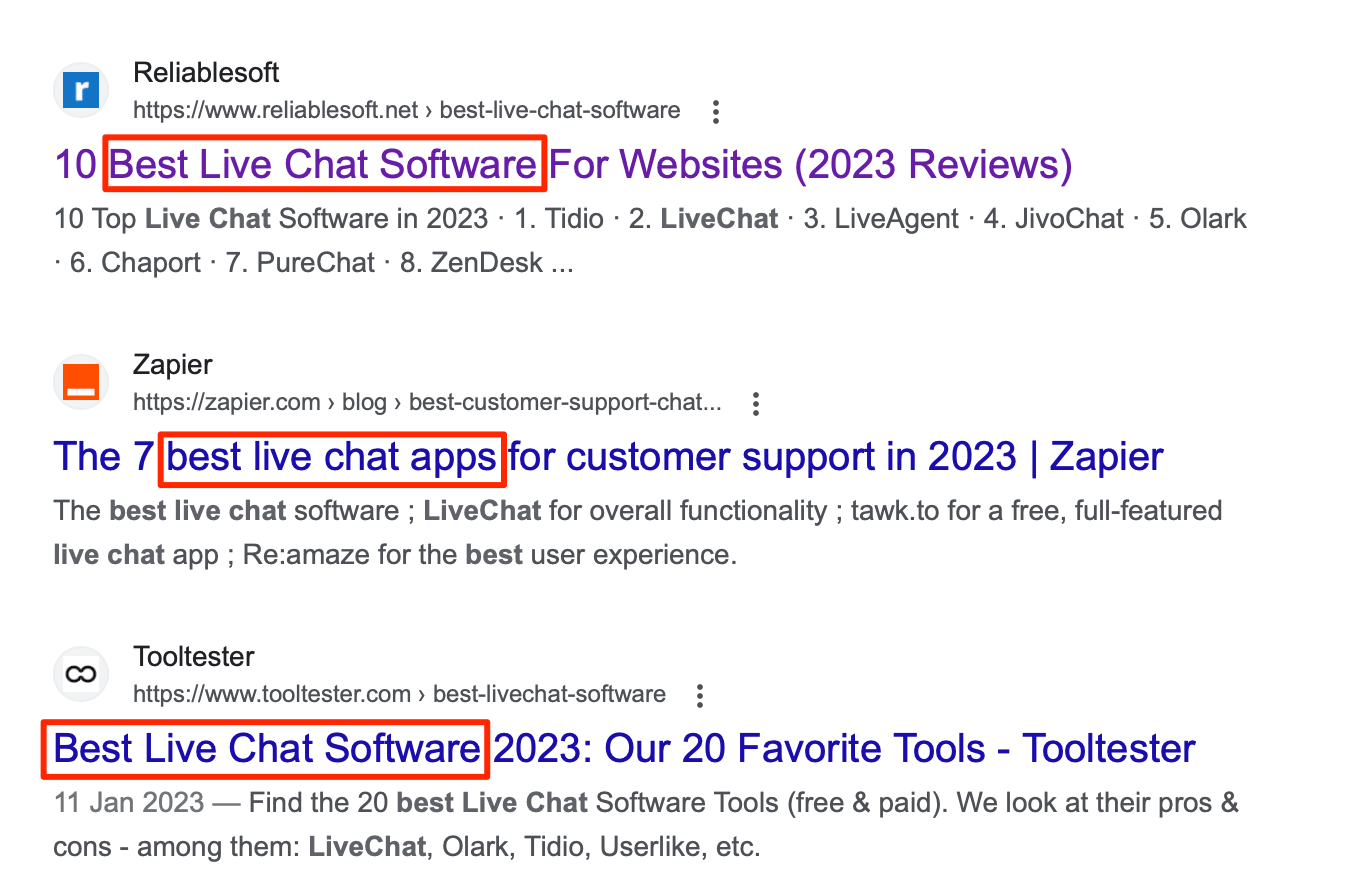Open more options next to Tooltester URL
Screen dimensions: 1368x884
[700, 695]
